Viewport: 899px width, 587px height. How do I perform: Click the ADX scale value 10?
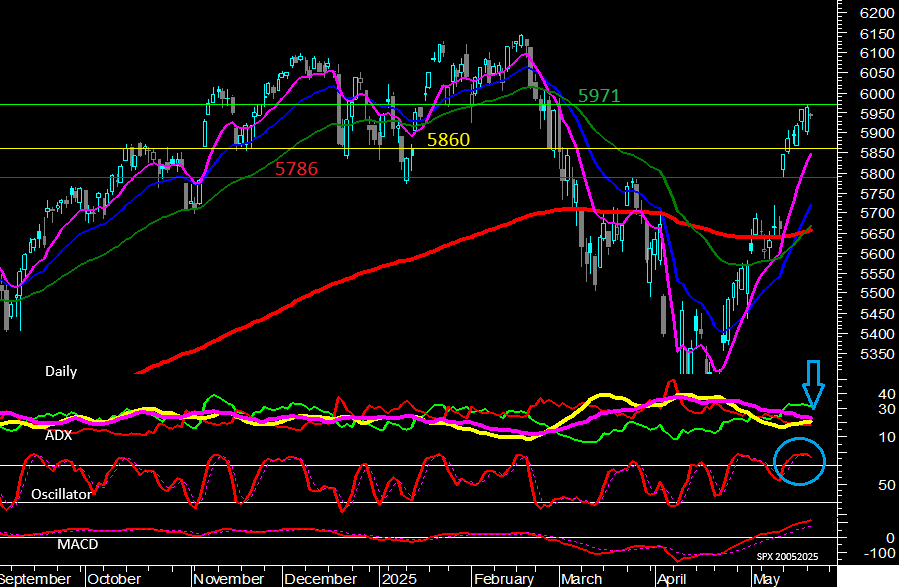click(x=886, y=437)
